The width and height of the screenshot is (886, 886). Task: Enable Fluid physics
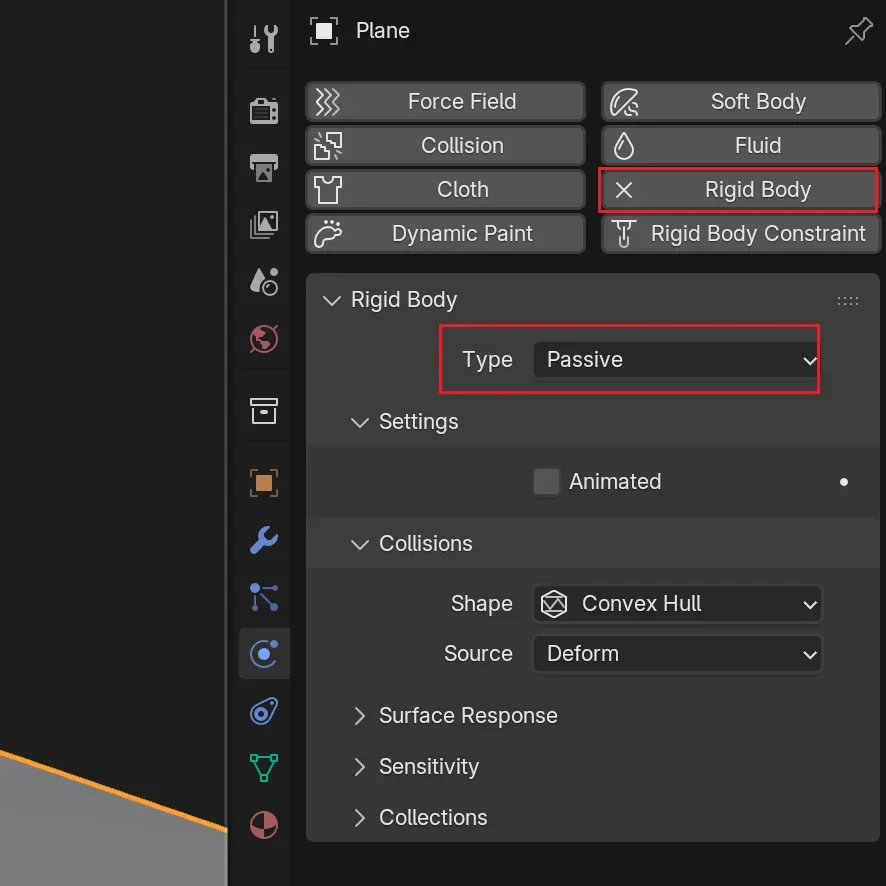741,146
